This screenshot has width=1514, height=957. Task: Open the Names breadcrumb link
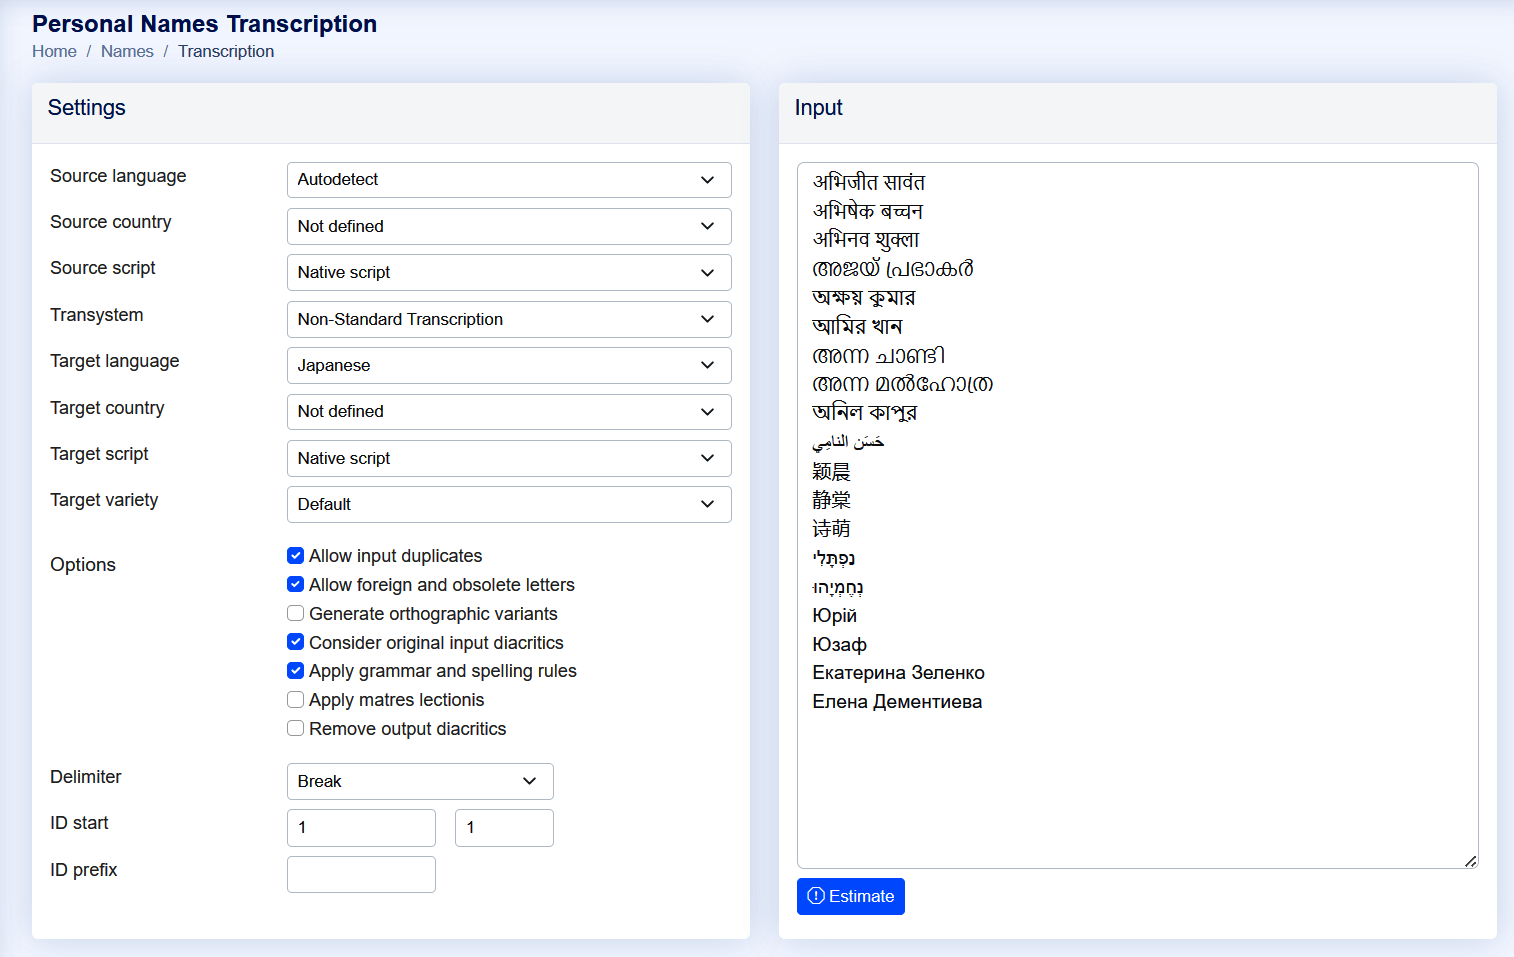pos(127,51)
